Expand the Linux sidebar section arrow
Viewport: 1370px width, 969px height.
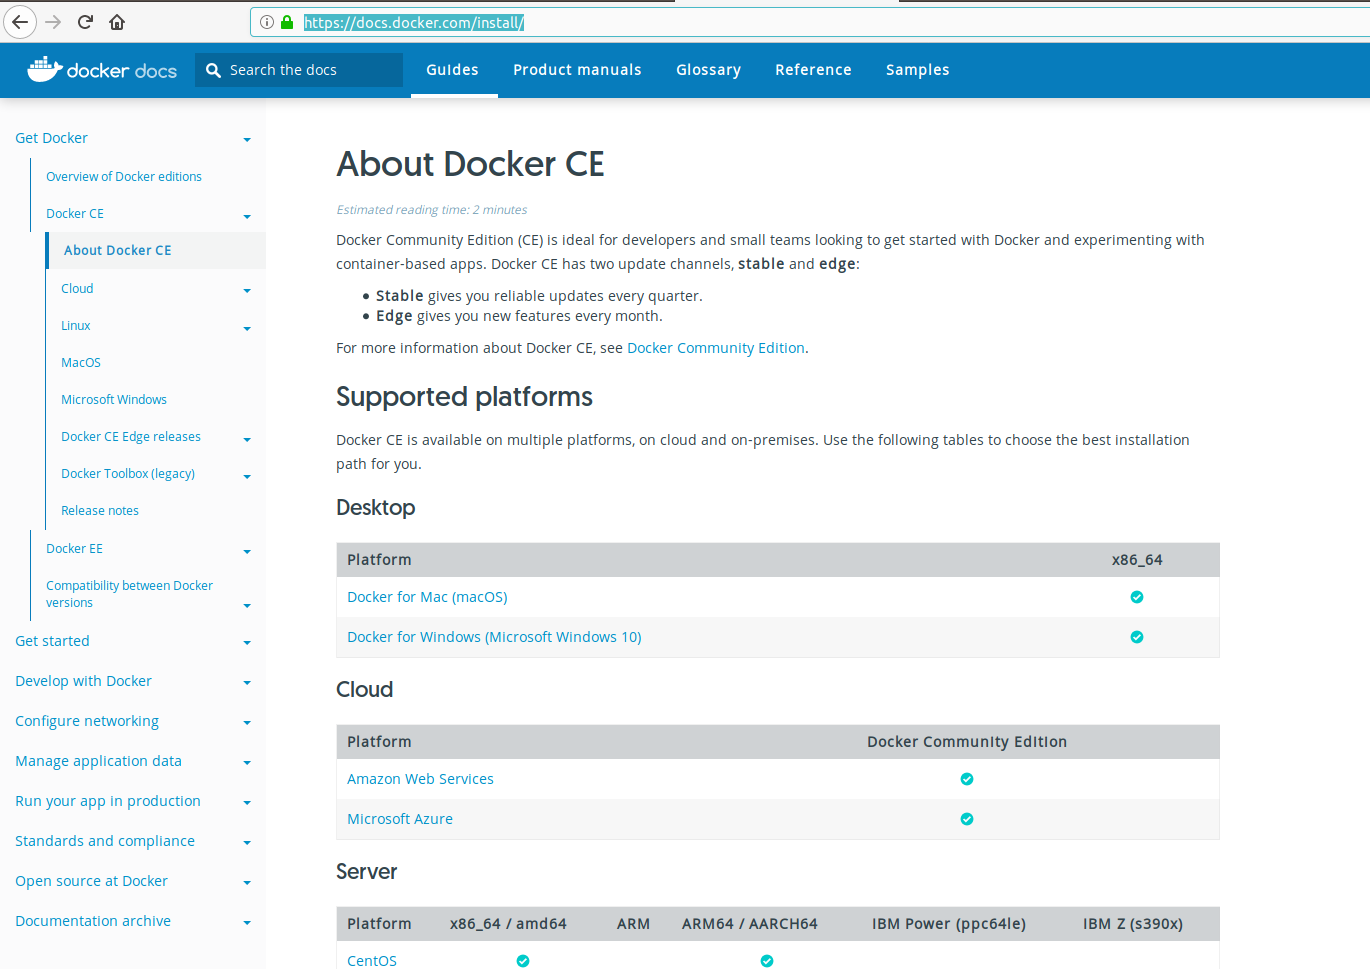pos(247,328)
